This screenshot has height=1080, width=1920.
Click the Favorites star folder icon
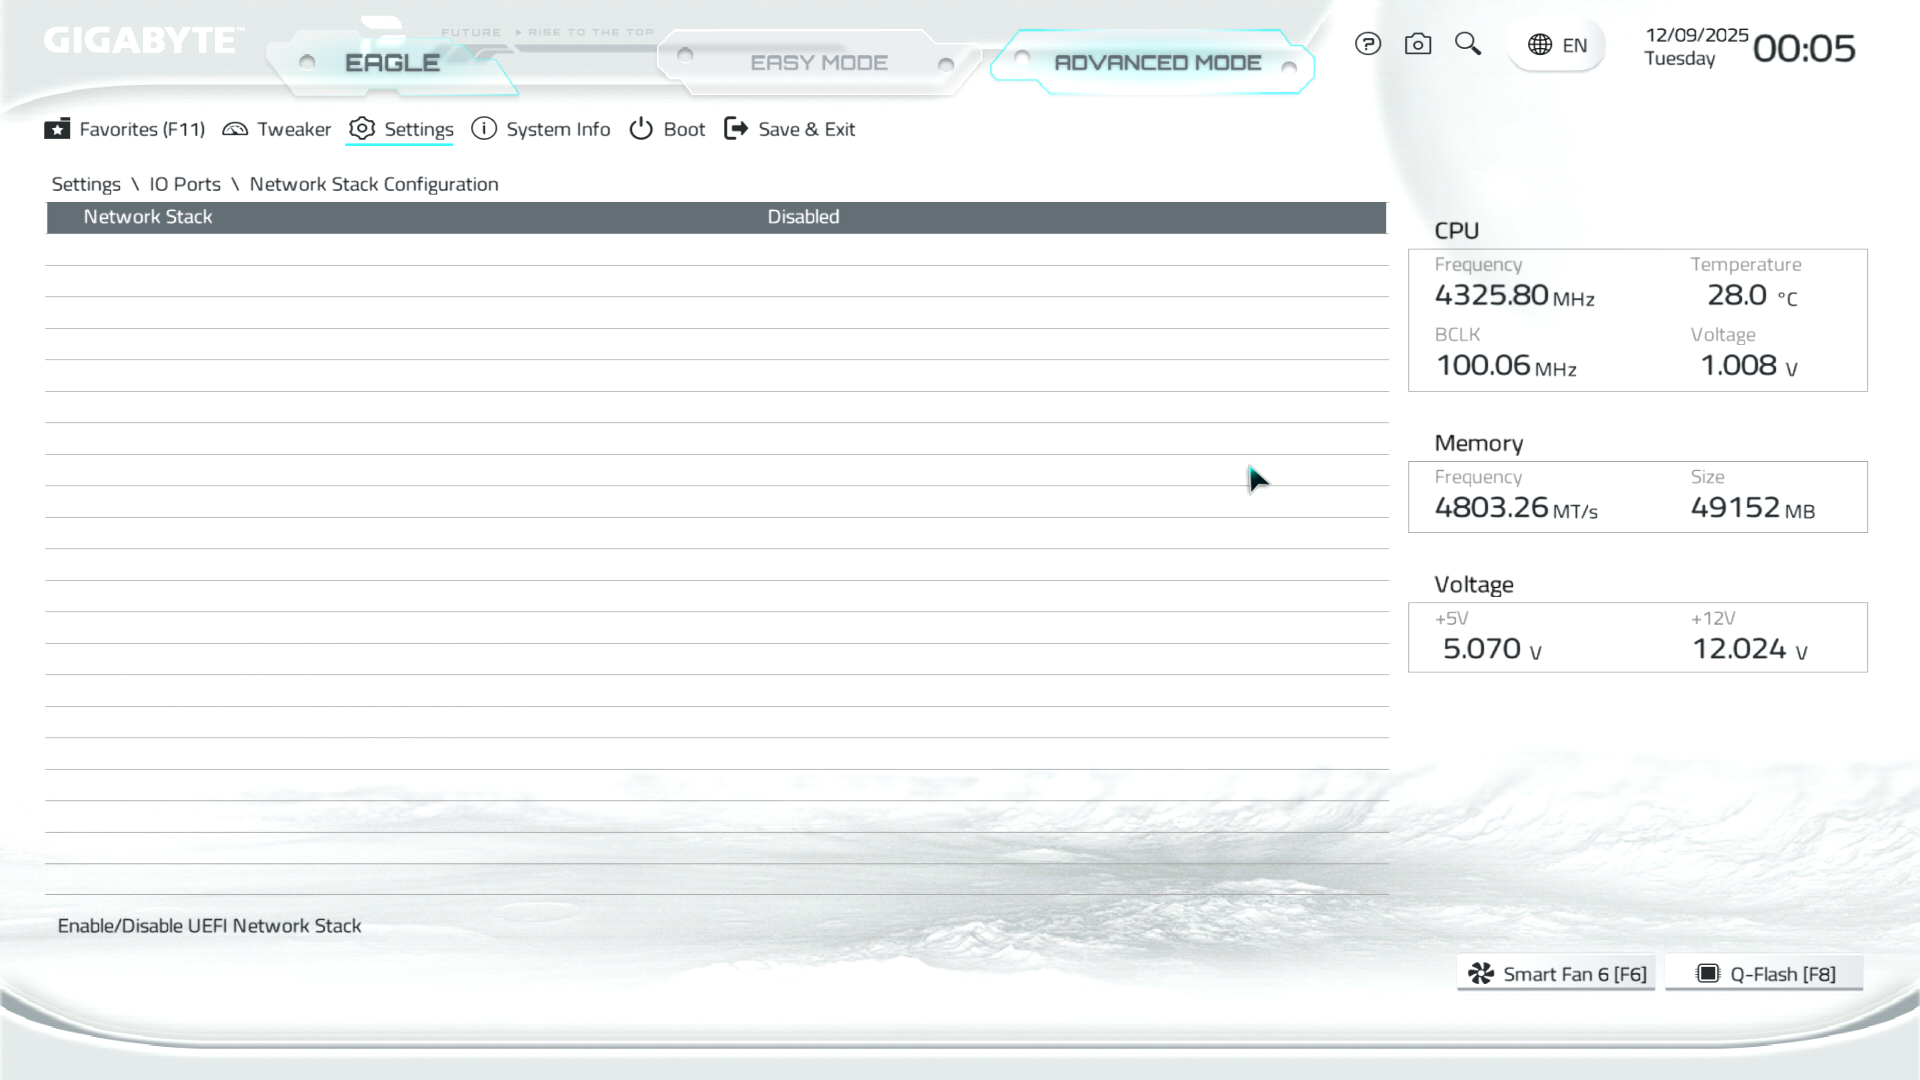(x=57, y=129)
